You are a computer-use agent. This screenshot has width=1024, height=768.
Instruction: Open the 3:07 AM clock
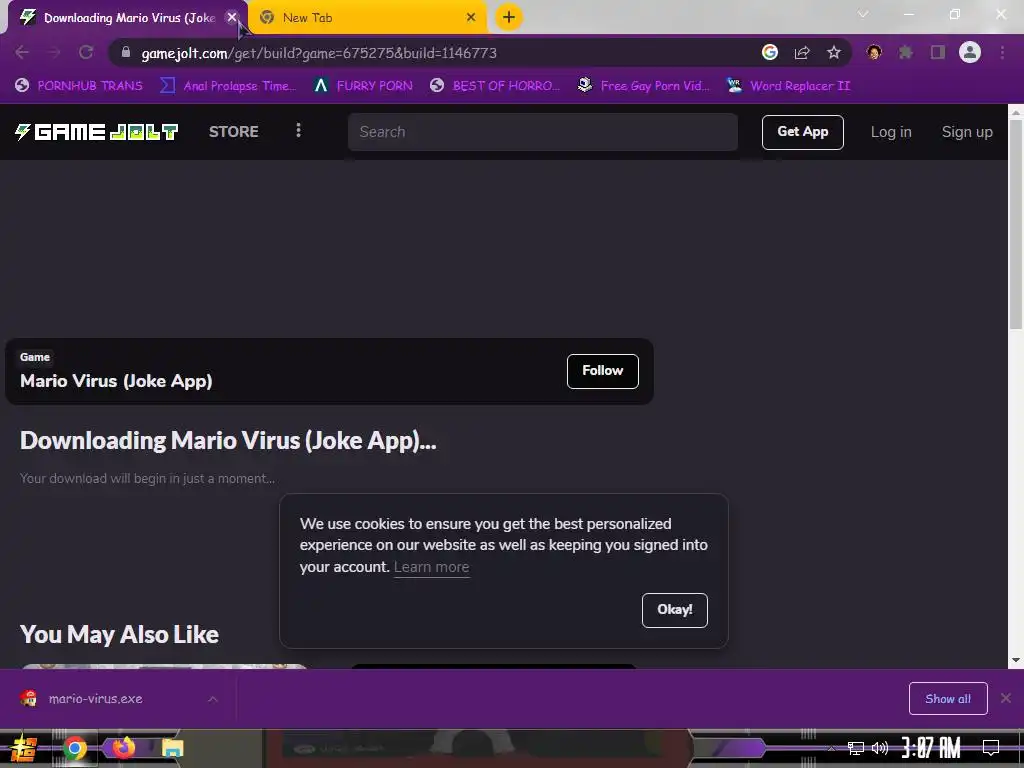click(x=931, y=748)
